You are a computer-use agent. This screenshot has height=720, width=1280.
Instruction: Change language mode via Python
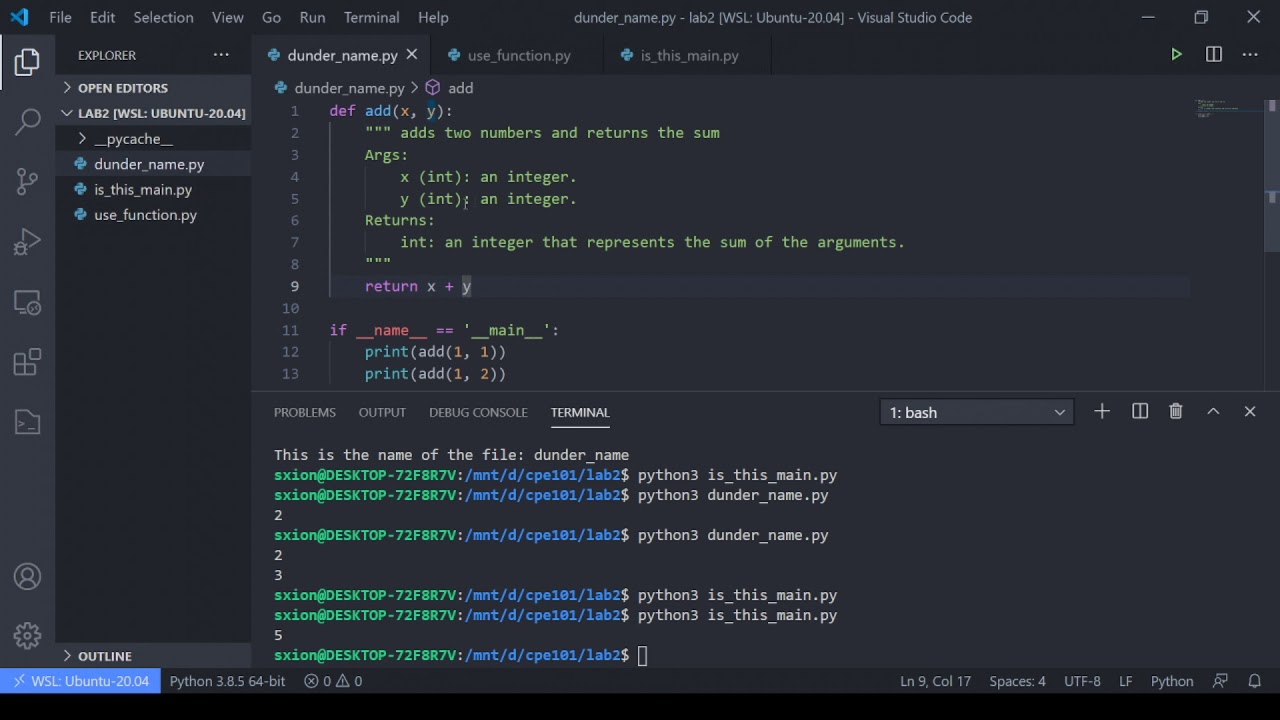[1172, 681]
